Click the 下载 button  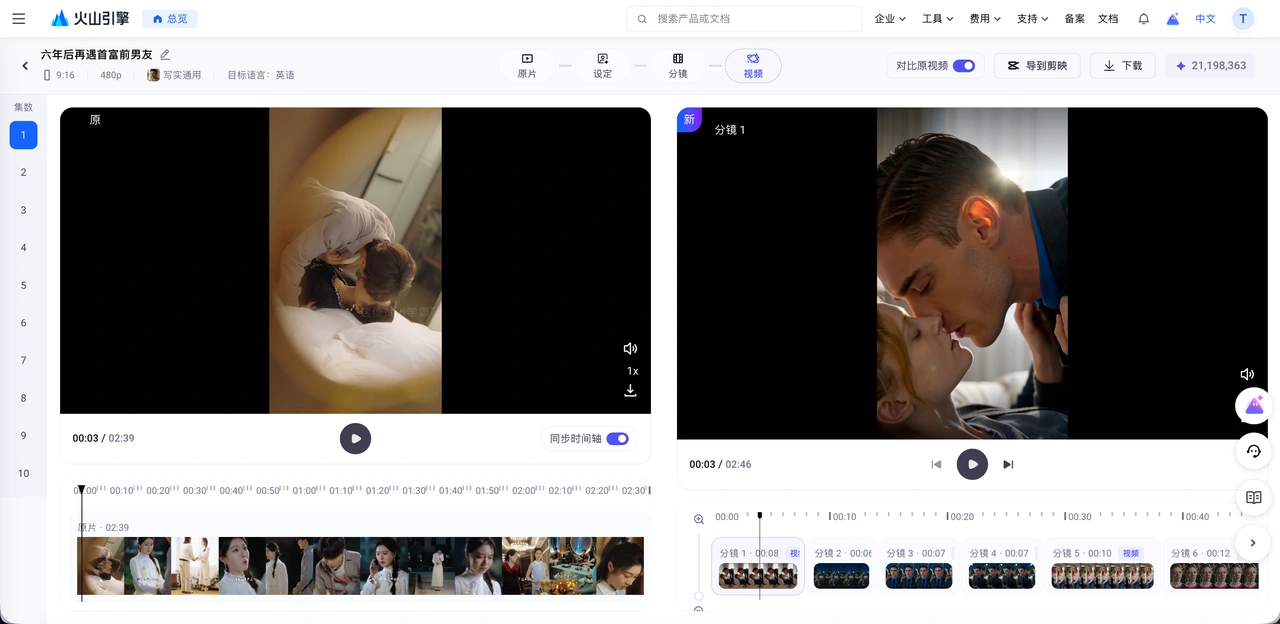pos(1123,66)
